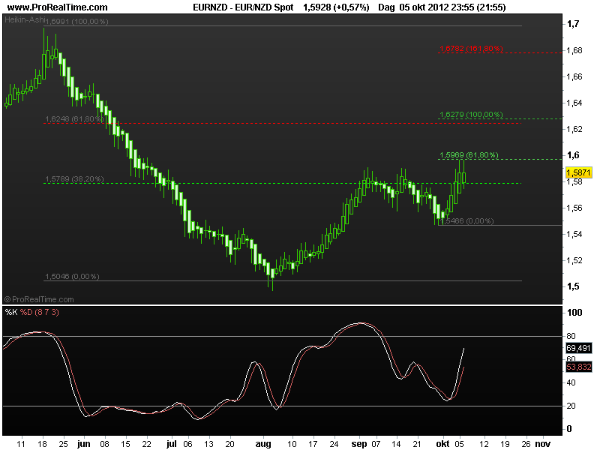Viewport: 600px width, 450px height.
Task: Click the date stamp 05 okt 2012 23:55
Action: click(436, 7)
